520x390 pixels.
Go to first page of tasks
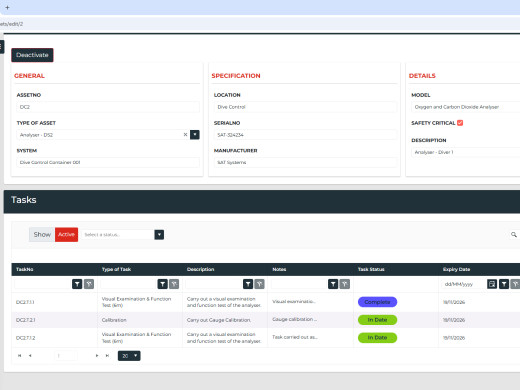tap(20, 356)
